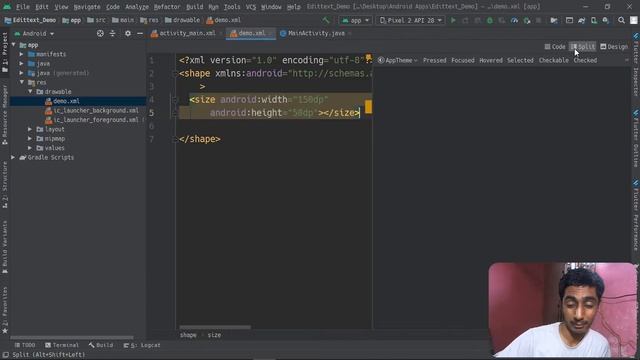Open the AppTheme selector dropdown
Viewport: 640px width, 360px height.
[398, 60]
